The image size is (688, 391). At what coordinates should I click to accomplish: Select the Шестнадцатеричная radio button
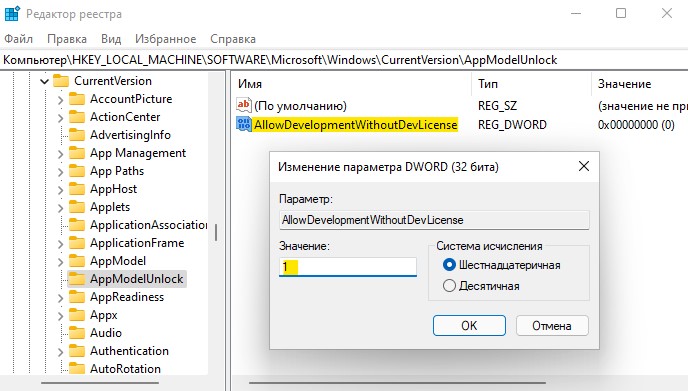click(x=449, y=265)
